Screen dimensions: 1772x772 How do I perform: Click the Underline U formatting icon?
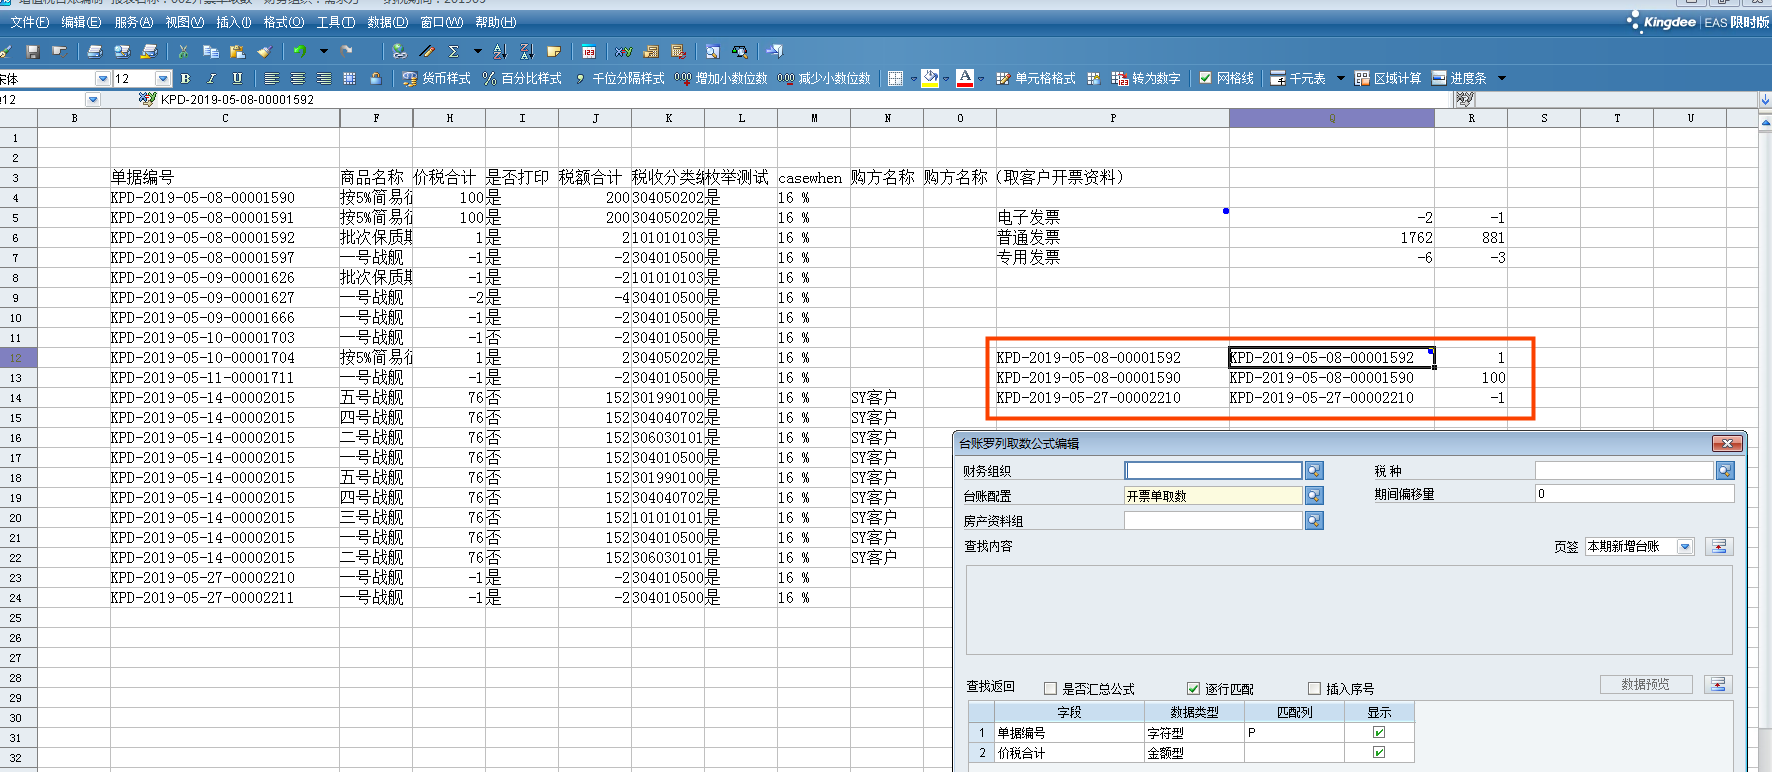[x=237, y=78]
